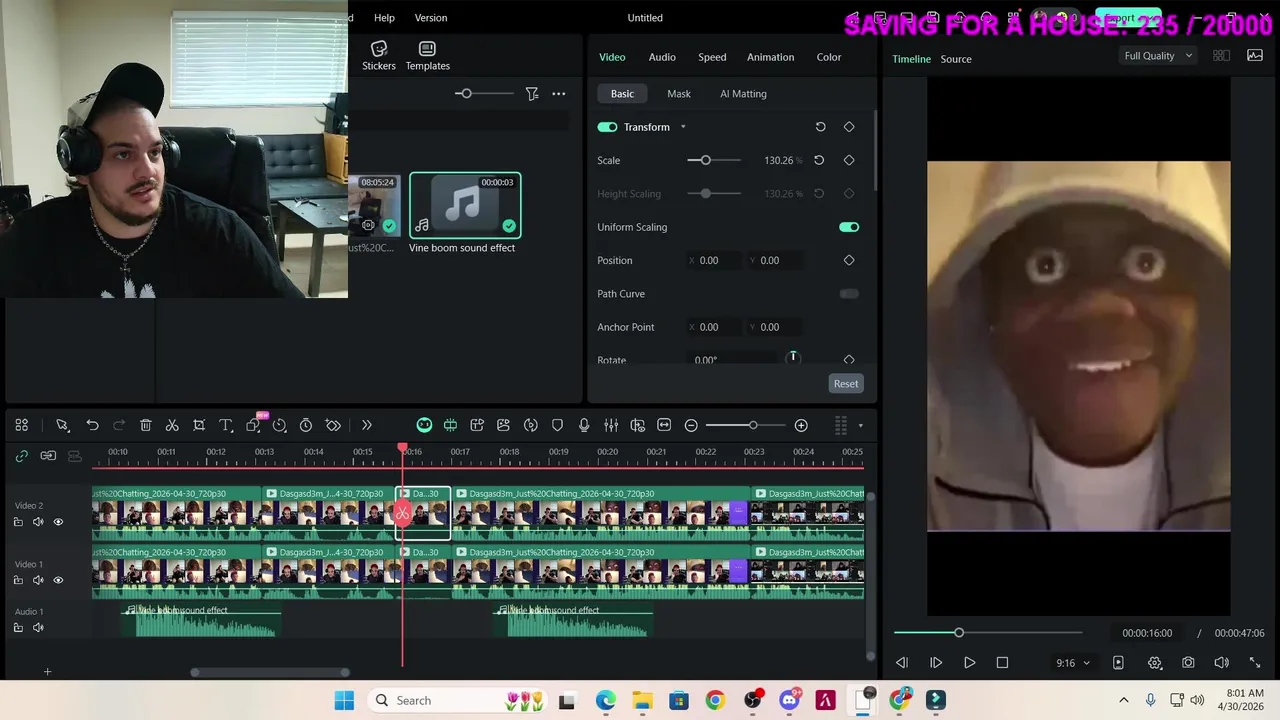Open the Color properties tab
Screen dimensions: 1280x720
click(829, 57)
